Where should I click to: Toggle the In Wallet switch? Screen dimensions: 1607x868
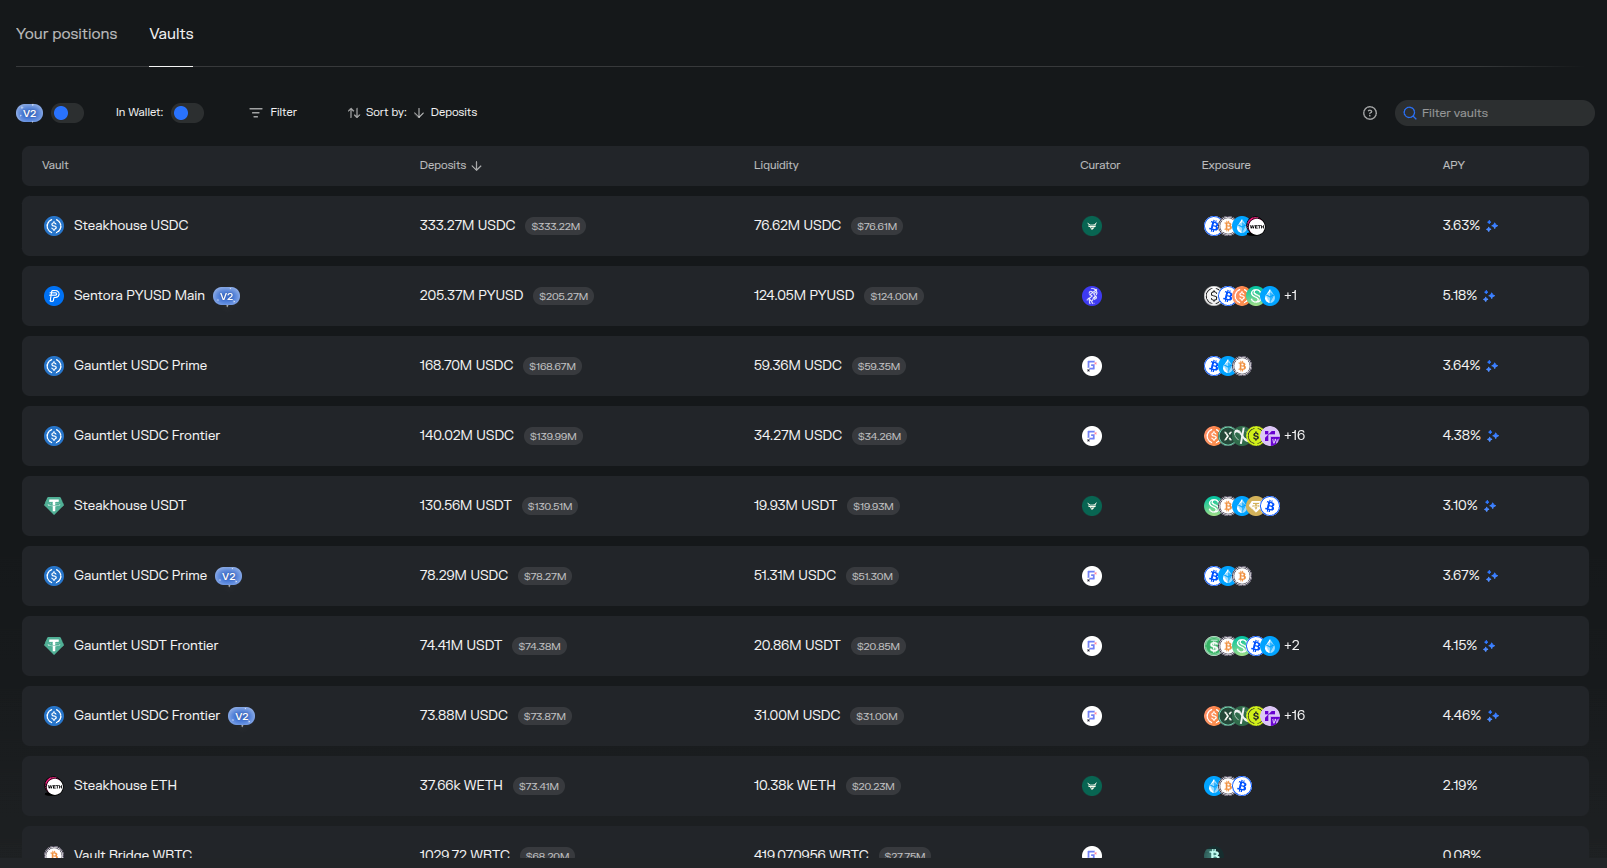[186, 113]
